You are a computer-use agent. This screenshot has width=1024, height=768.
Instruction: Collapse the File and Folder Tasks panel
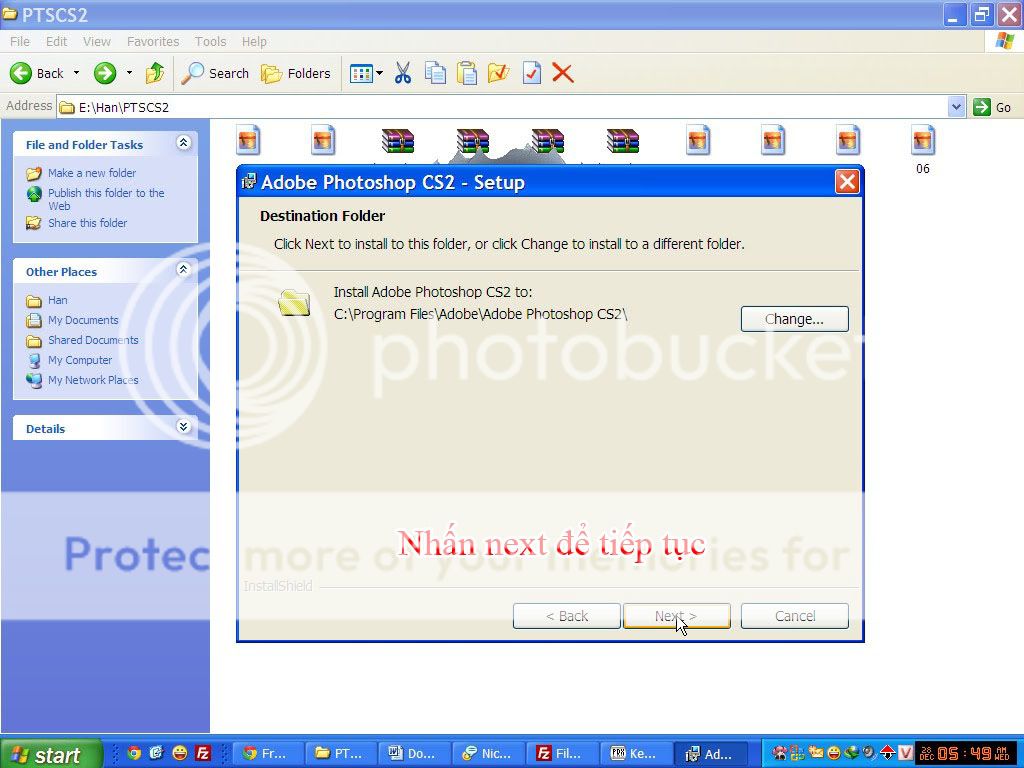[x=184, y=143]
